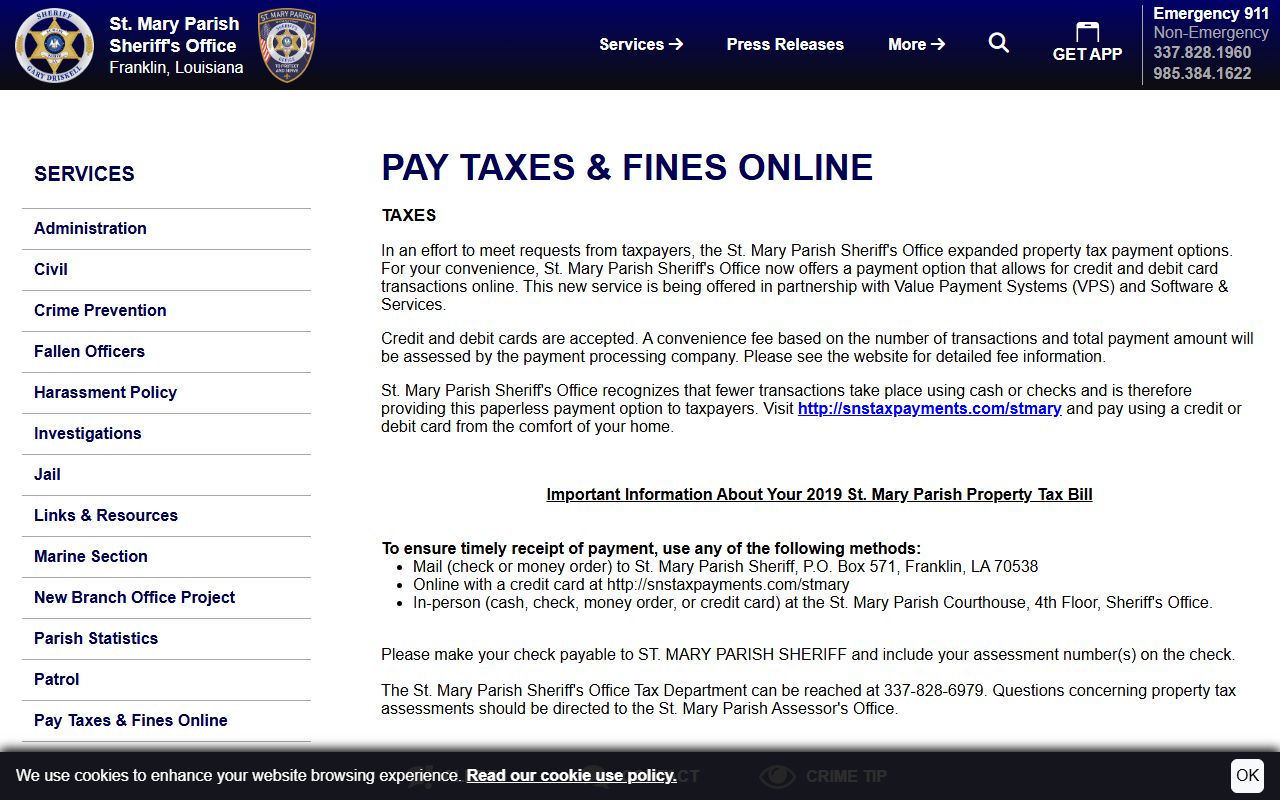The width and height of the screenshot is (1280, 800).
Task: Expand the Services menu
Action: [641, 44]
